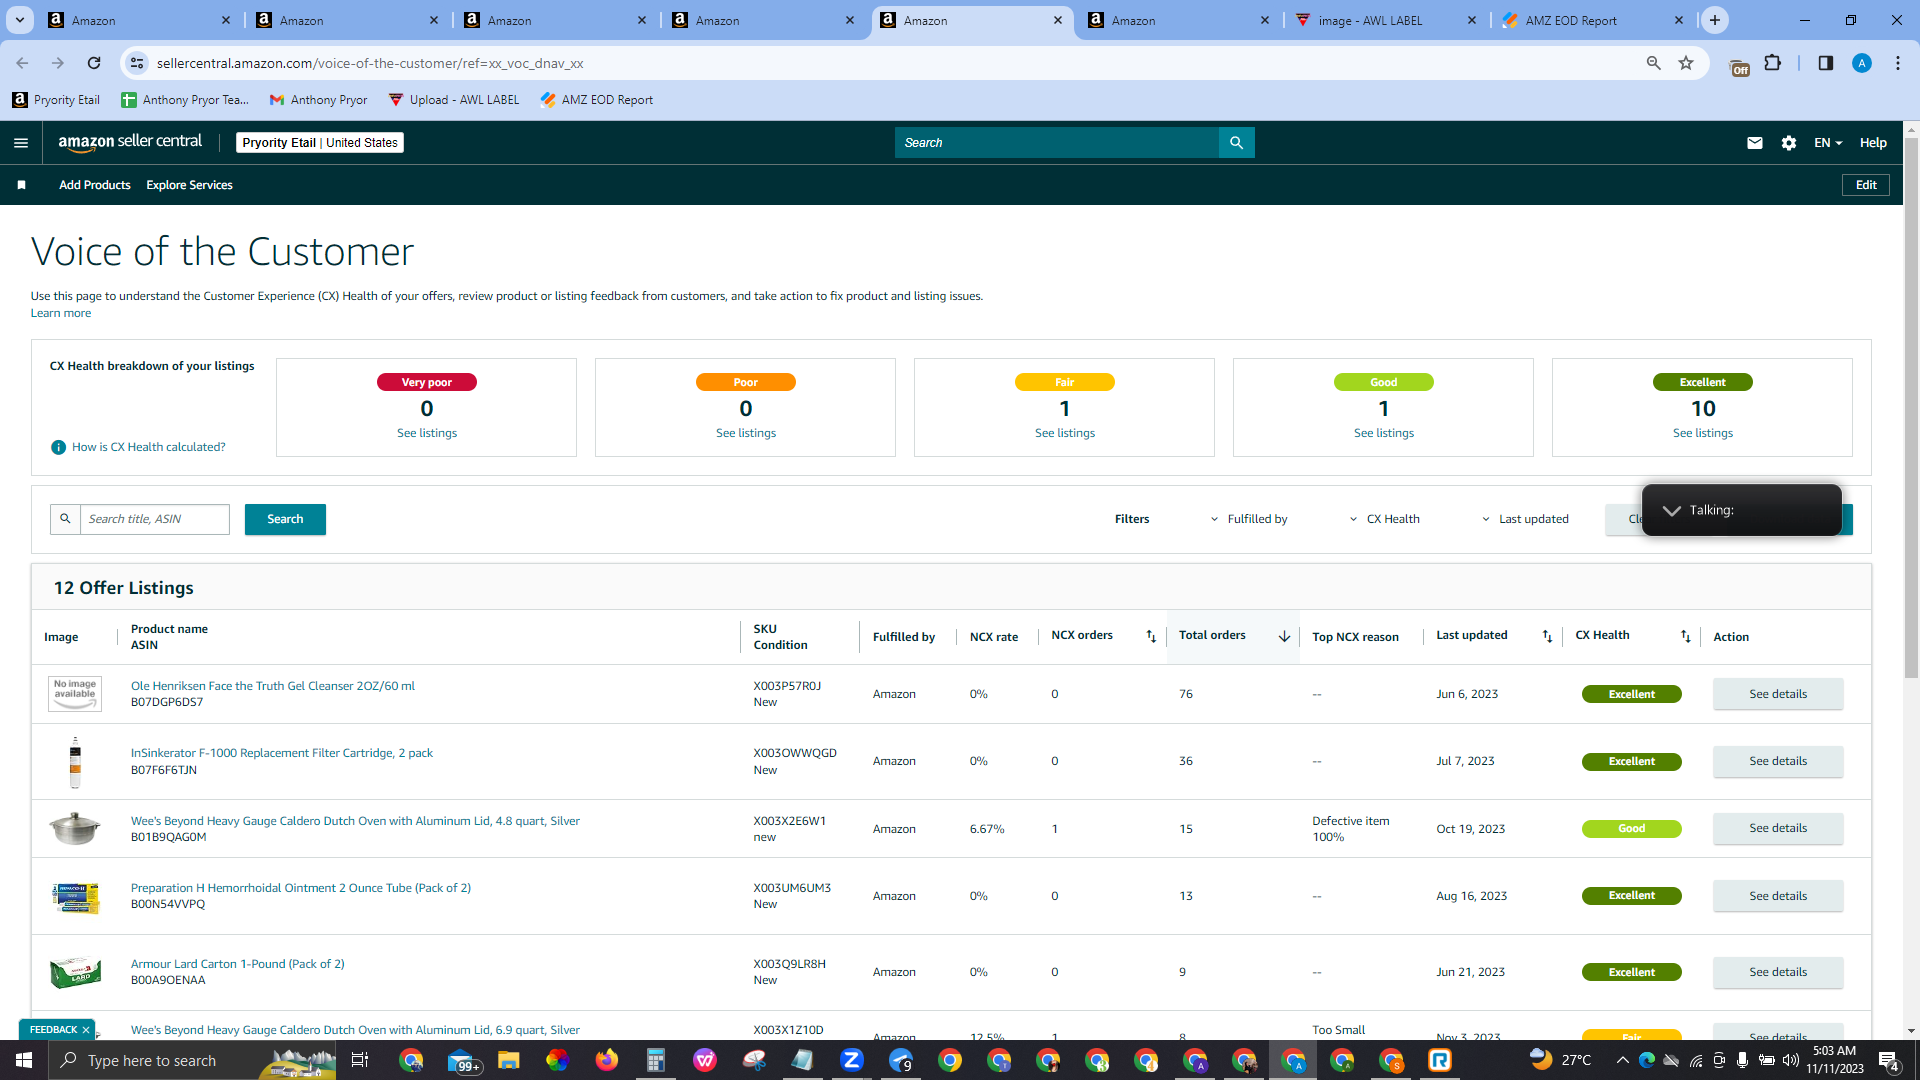See listings under the Very poor card
Viewport: 1920px width, 1080px height.
click(427, 433)
